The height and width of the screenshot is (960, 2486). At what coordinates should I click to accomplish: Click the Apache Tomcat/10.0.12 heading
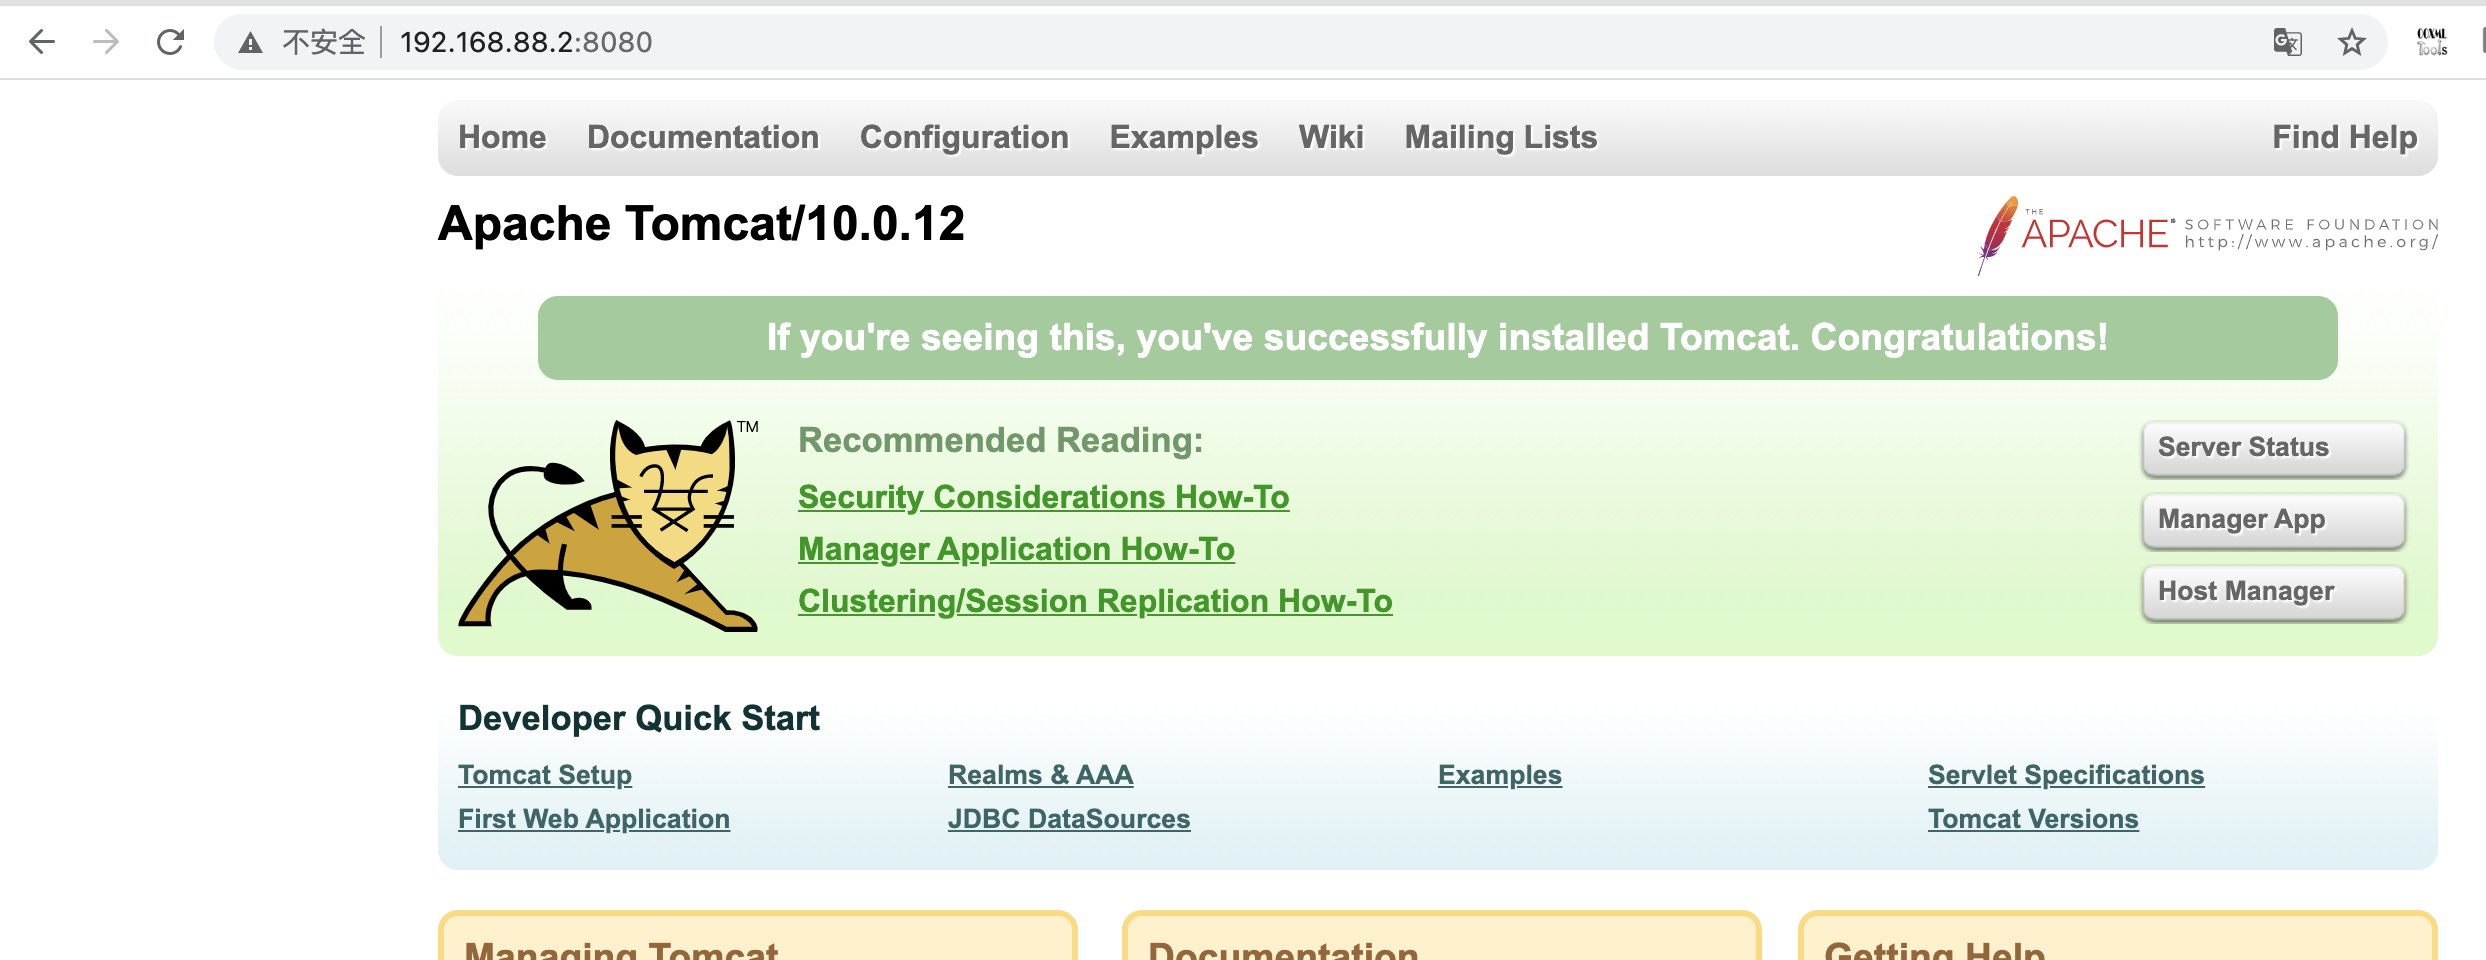pos(702,223)
